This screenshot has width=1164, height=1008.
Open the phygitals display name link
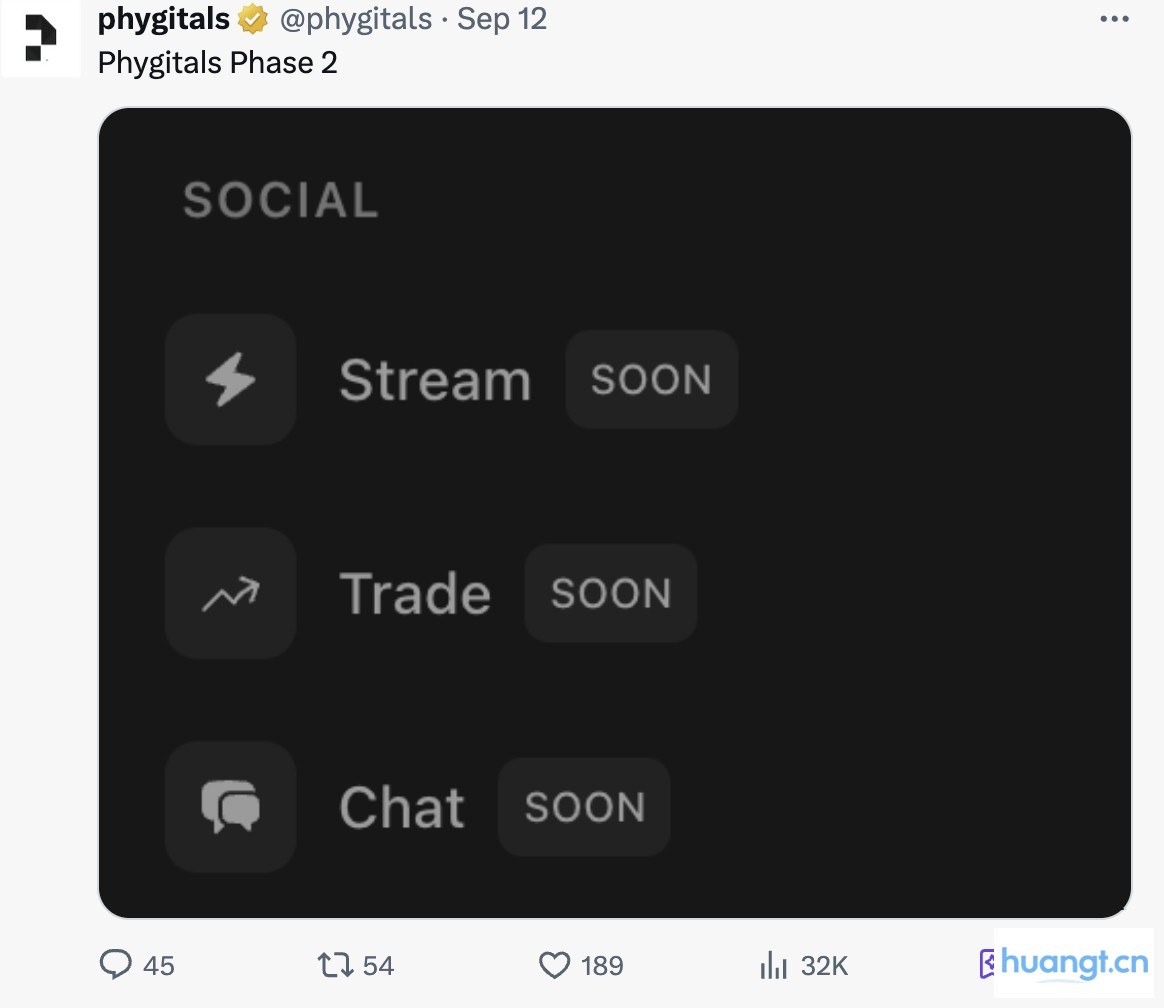(164, 19)
